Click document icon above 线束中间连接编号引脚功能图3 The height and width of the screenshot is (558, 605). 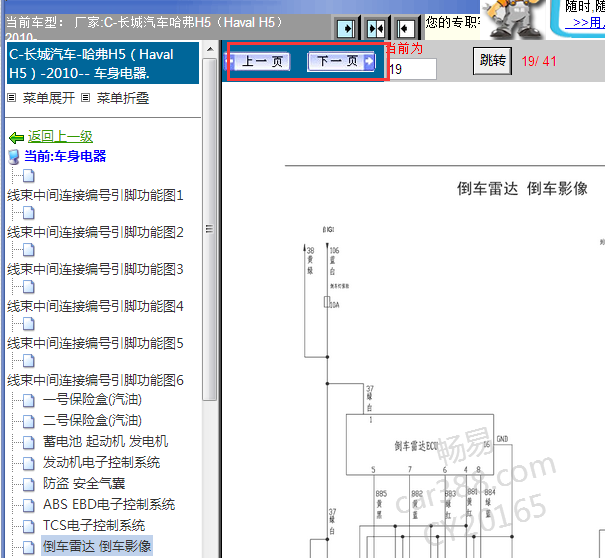[x=29, y=250]
